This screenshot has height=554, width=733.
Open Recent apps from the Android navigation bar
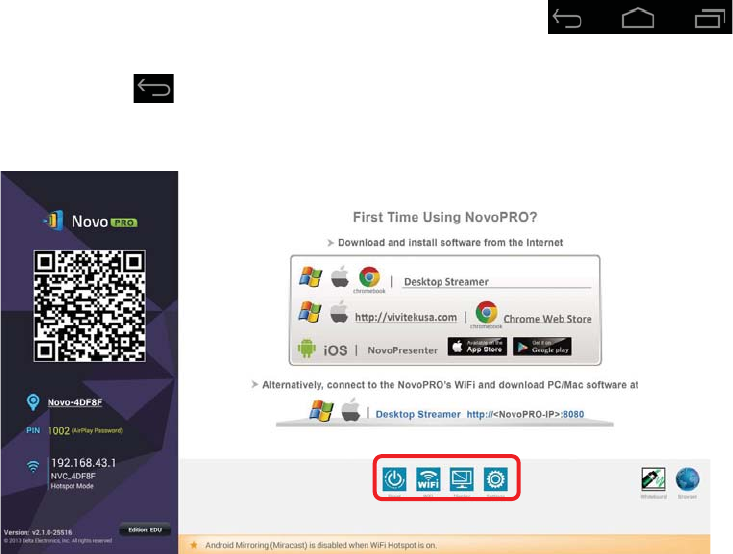pos(710,18)
